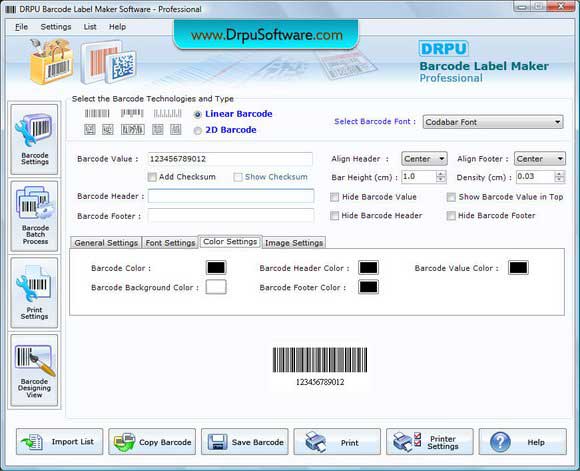Check Hide Barcode Value option
Viewport: 580px width, 471px height.
(x=334, y=197)
